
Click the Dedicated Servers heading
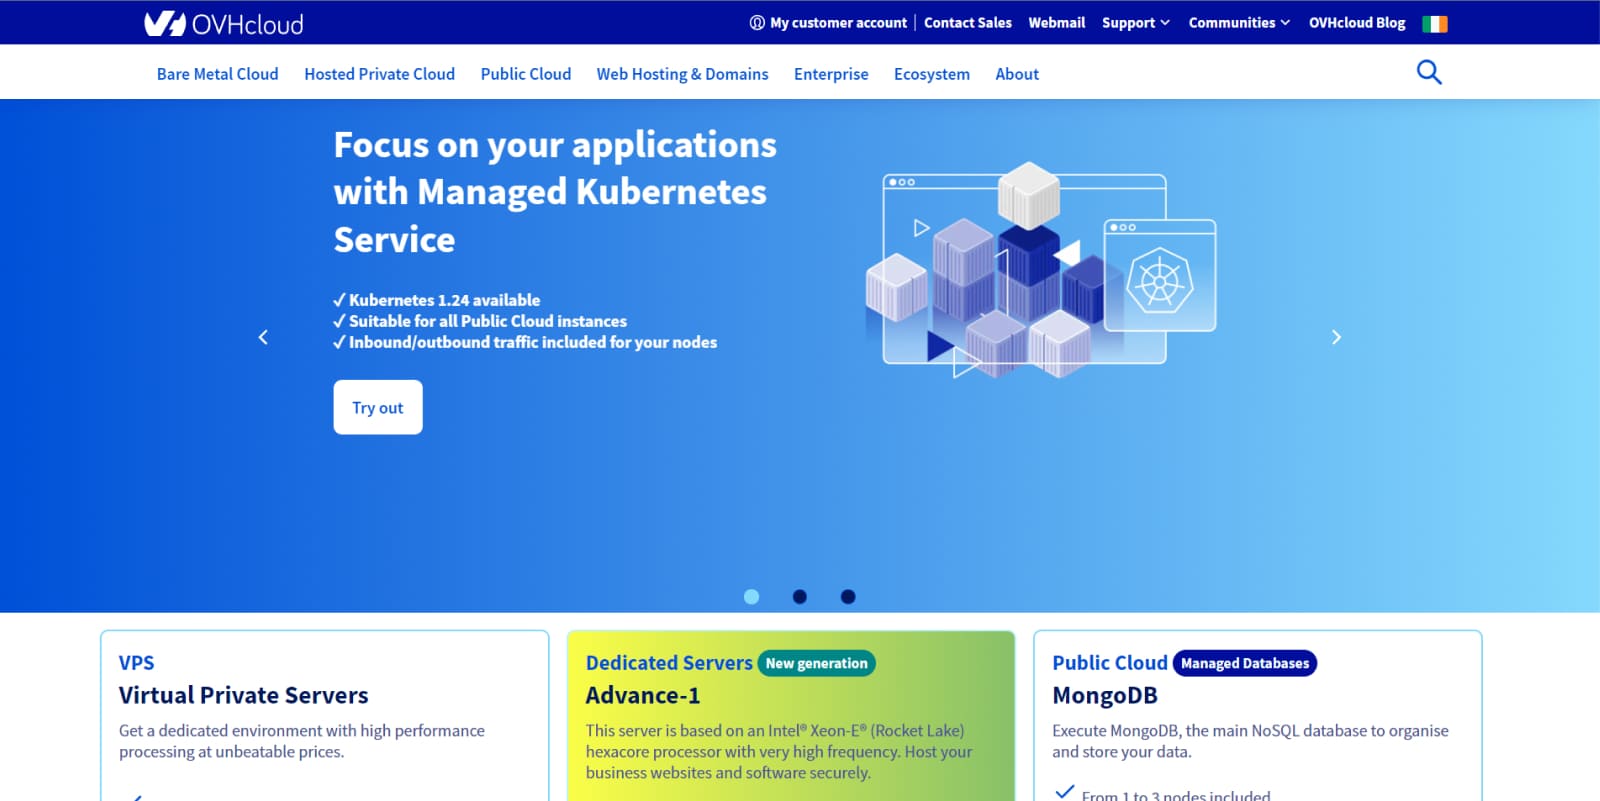tap(669, 663)
